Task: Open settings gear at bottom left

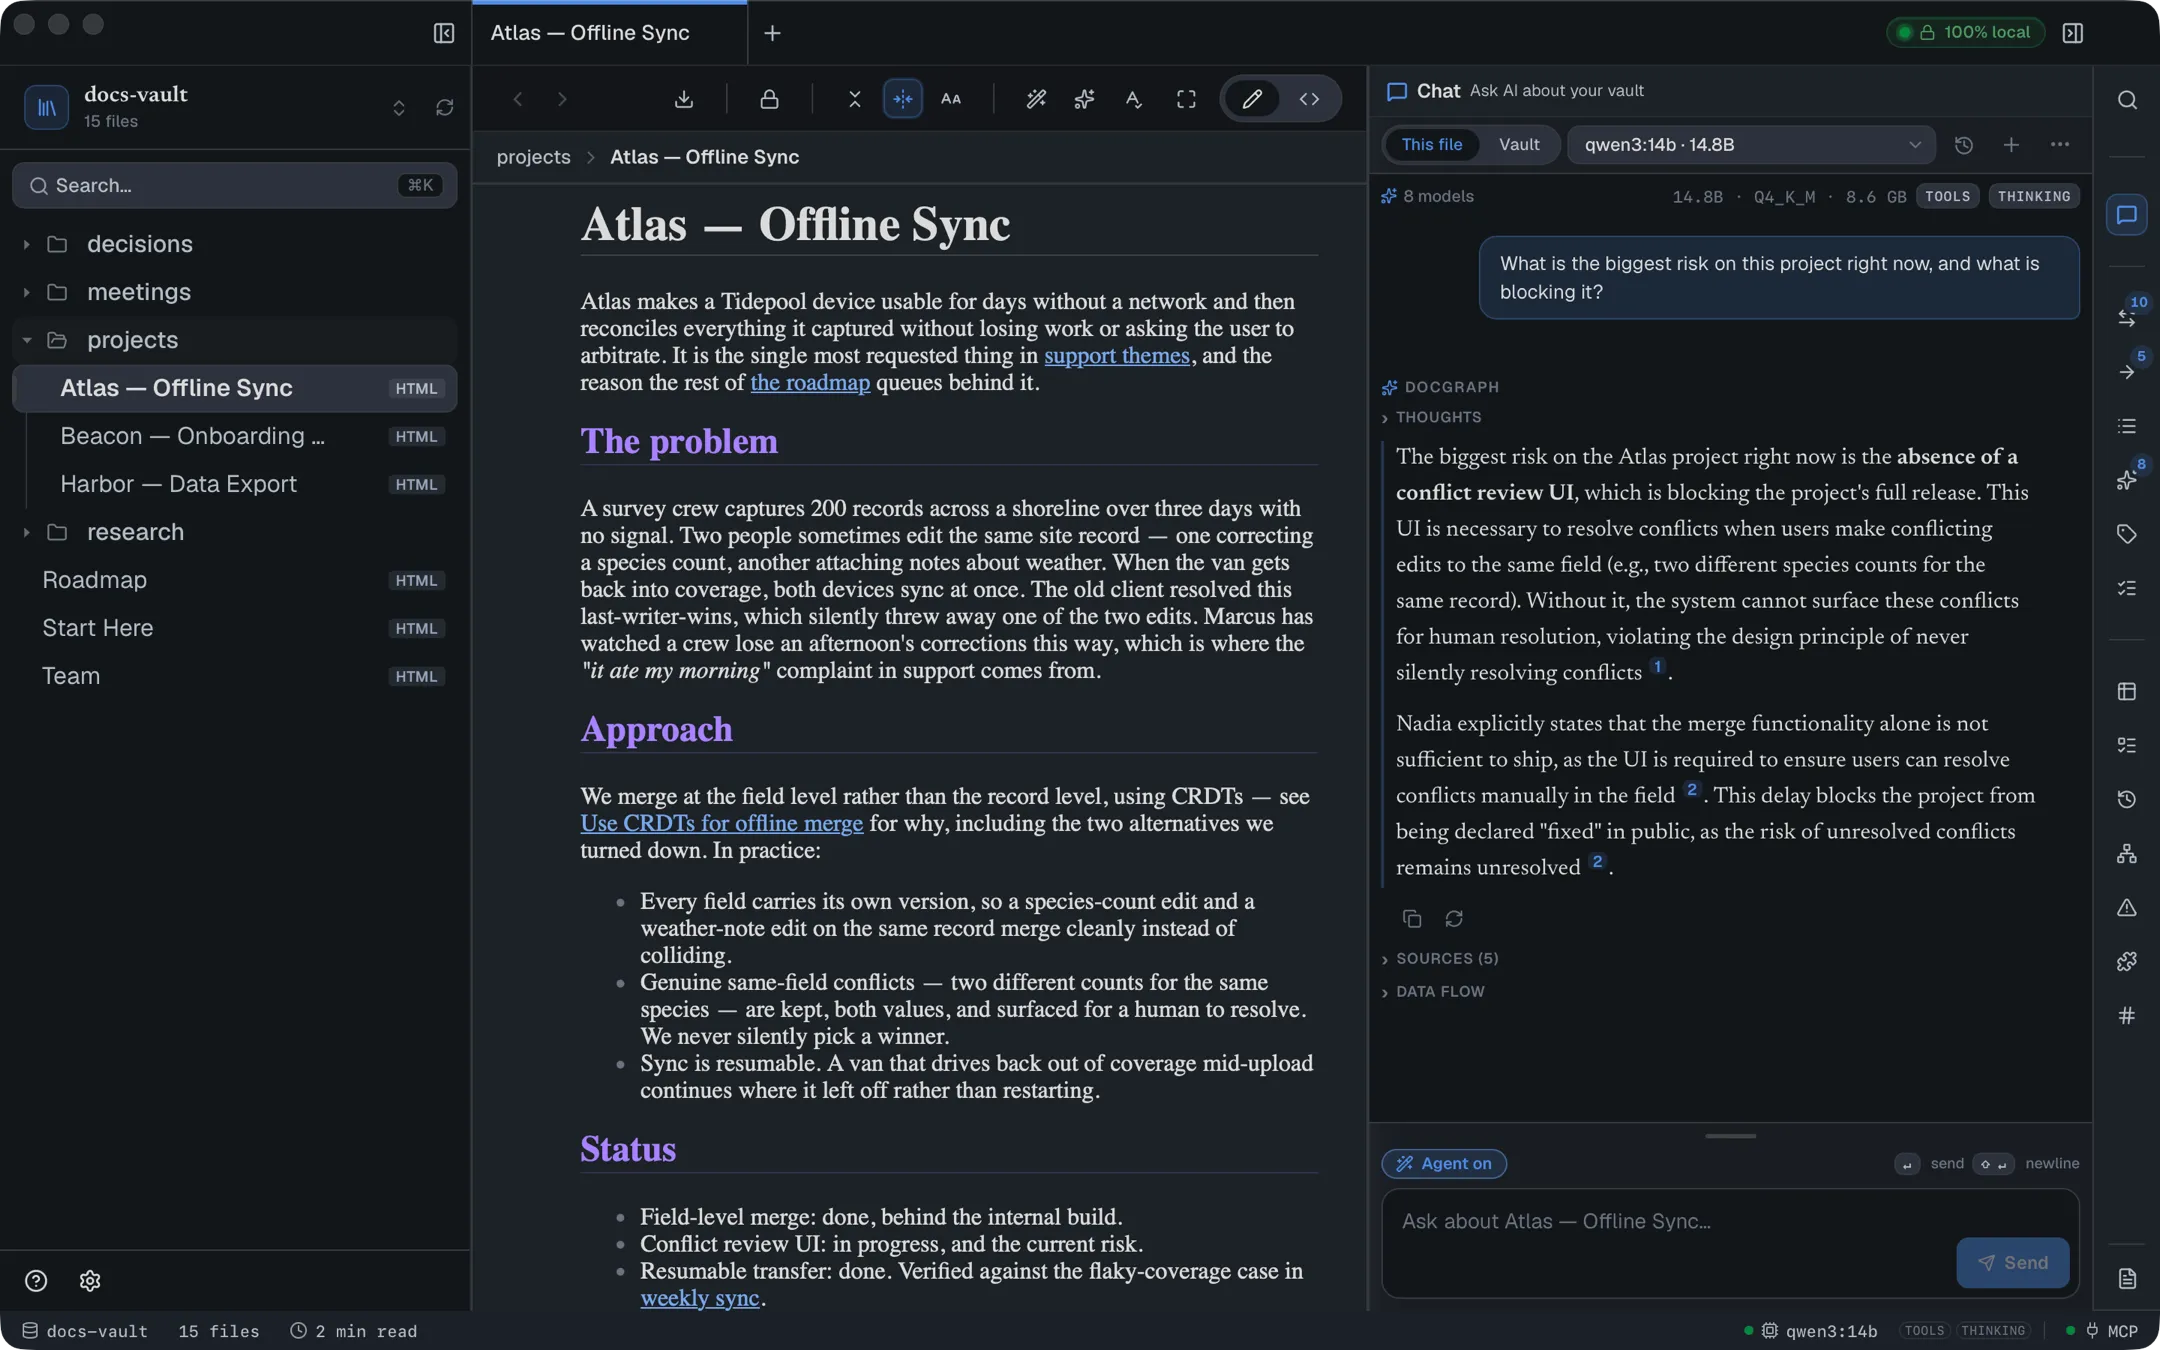Action: pyautogui.click(x=90, y=1281)
